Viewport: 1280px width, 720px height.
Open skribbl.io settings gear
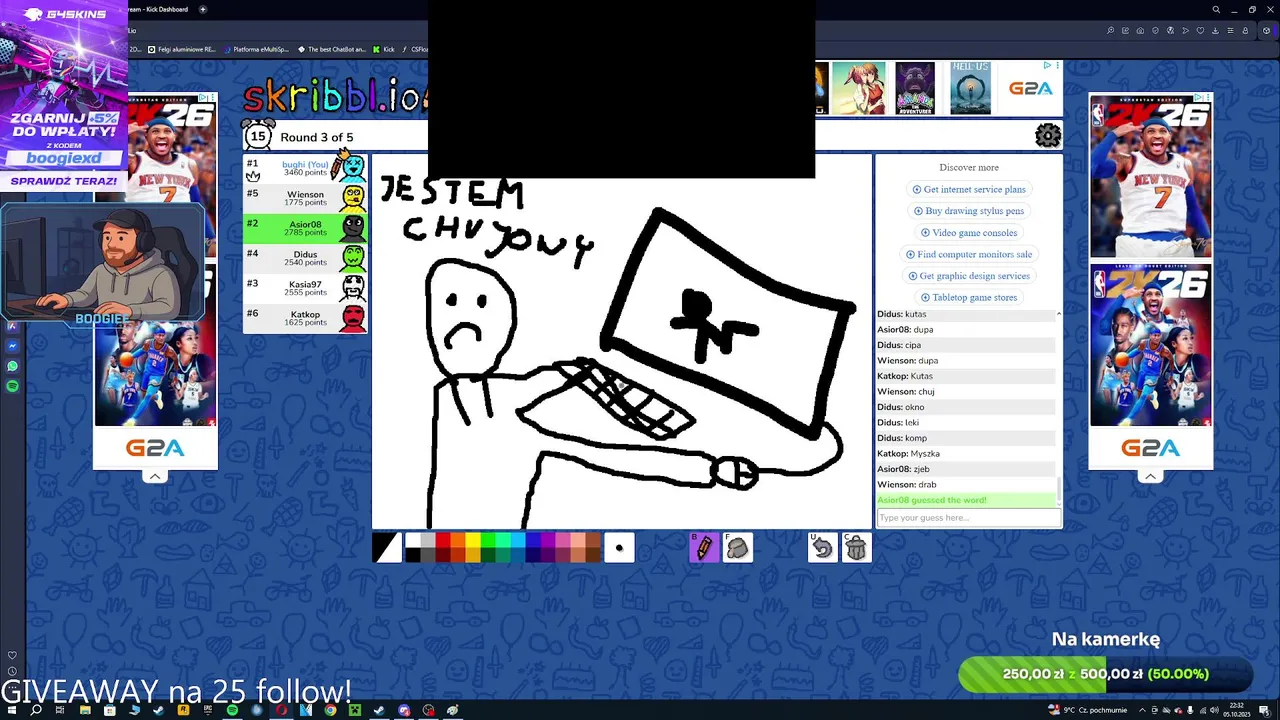(1048, 136)
